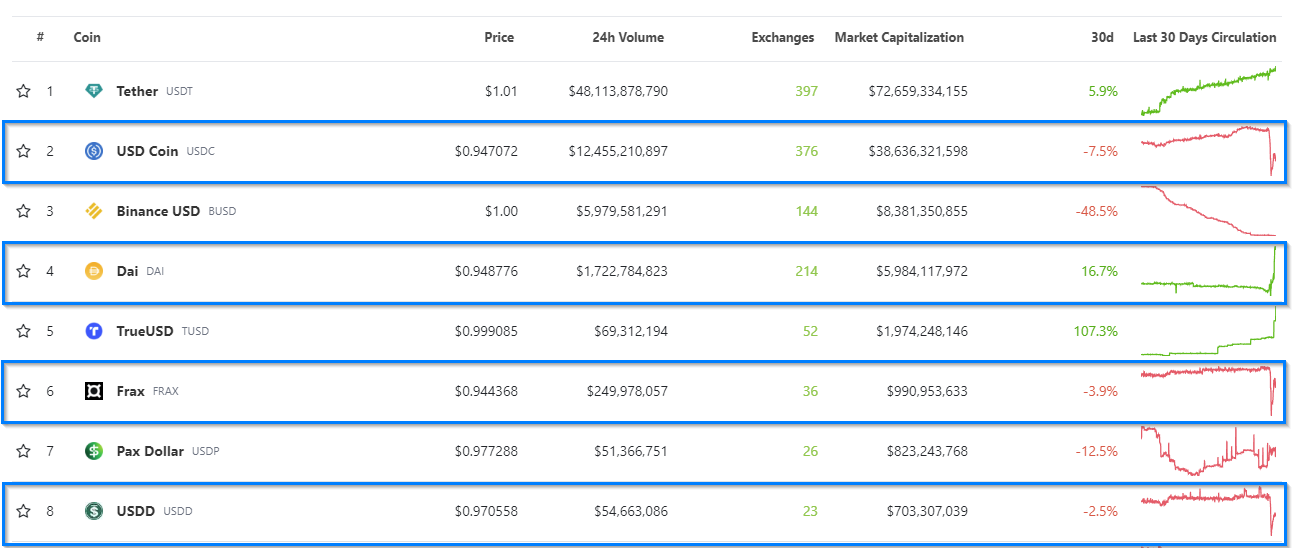1296x548 pixels.
Task: Star the Pax Dollar row
Action: click(23, 451)
